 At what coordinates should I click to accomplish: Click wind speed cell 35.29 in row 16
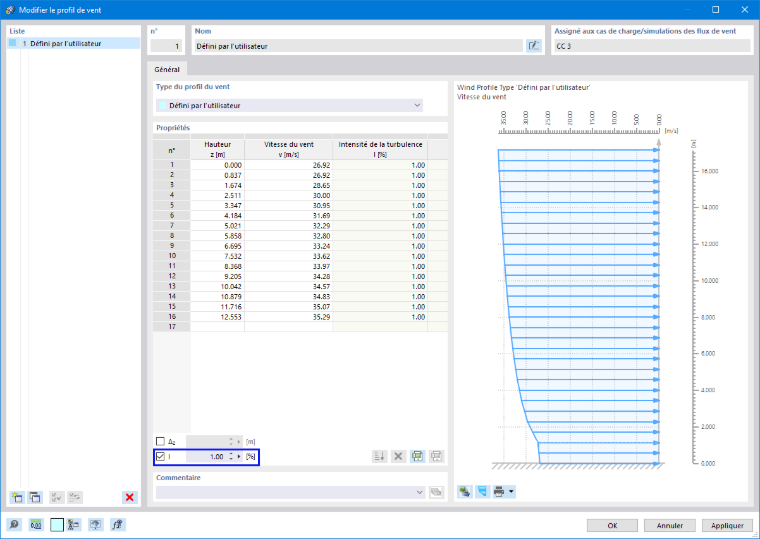point(288,317)
